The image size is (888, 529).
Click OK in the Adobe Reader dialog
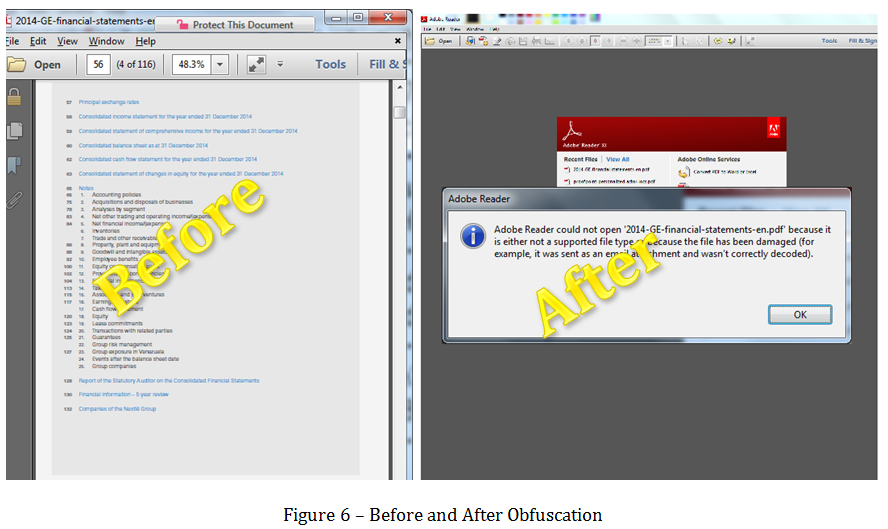click(x=800, y=315)
